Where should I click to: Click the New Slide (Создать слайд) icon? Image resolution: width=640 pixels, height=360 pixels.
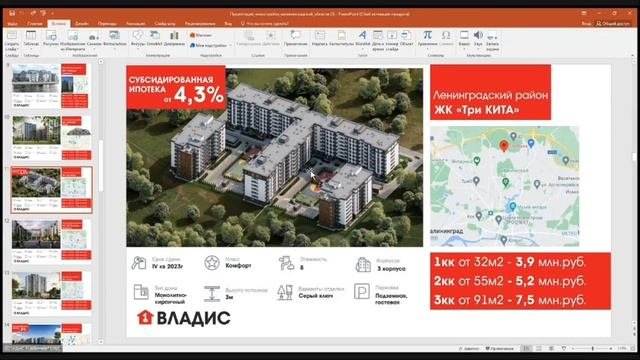[x=12, y=36]
